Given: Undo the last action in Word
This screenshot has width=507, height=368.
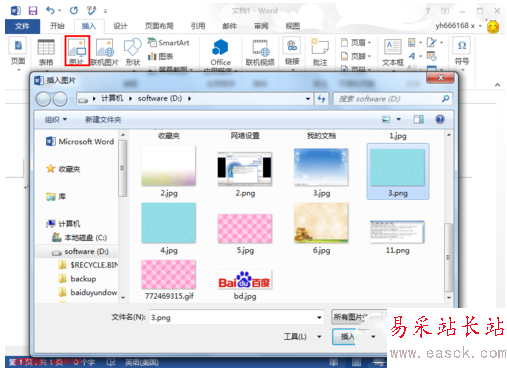Looking at the screenshot, I should point(51,11).
